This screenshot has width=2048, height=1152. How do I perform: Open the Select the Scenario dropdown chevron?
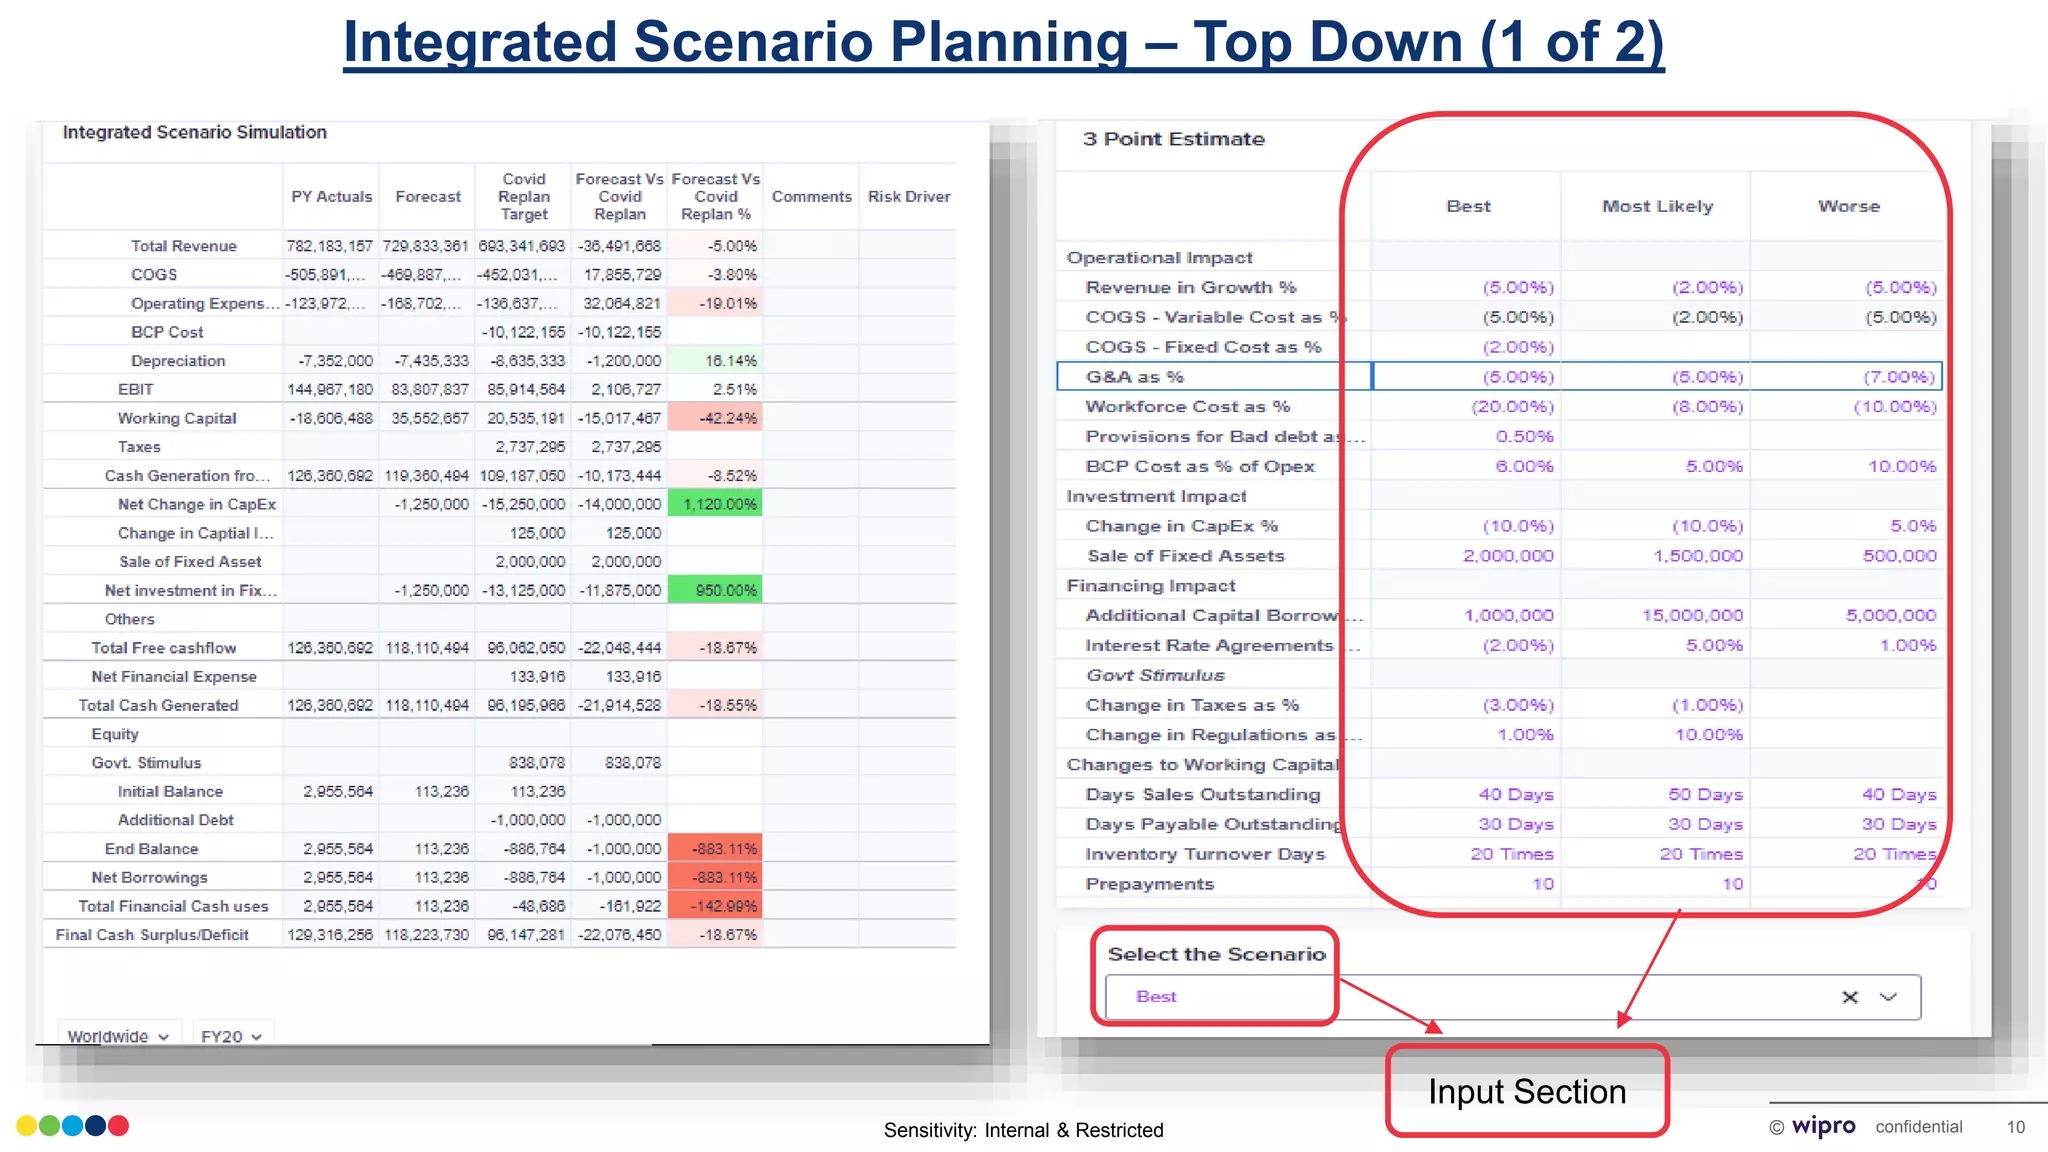click(x=1888, y=997)
